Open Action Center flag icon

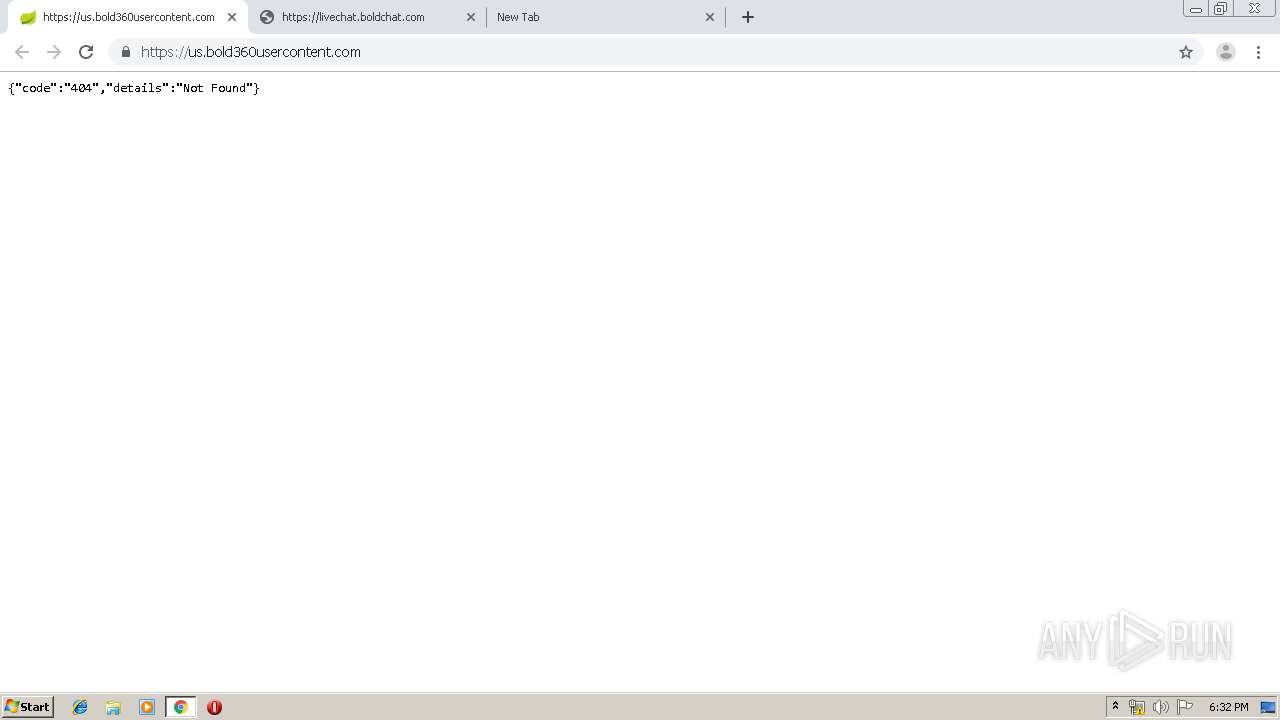[x=1185, y=707]
